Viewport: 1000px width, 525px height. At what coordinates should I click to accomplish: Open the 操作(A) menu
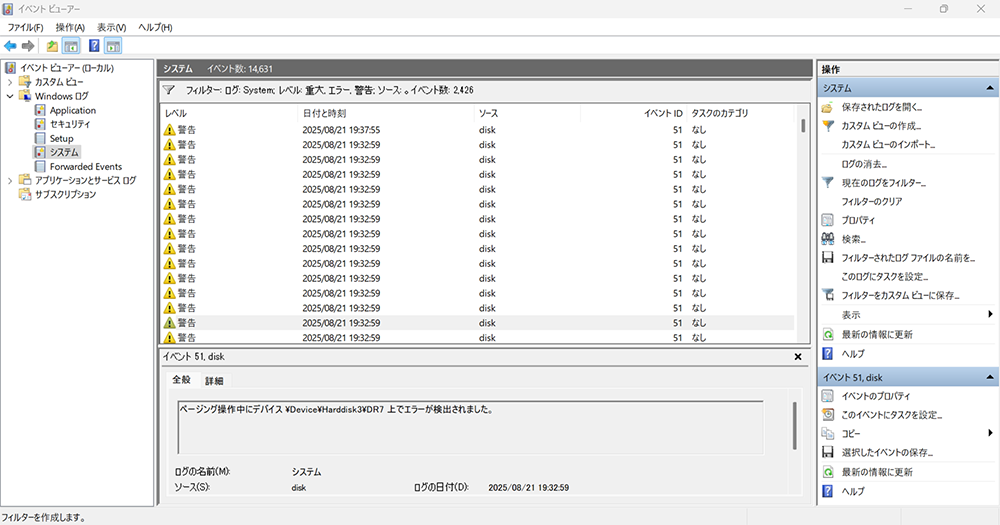click(x=70, y=27)
